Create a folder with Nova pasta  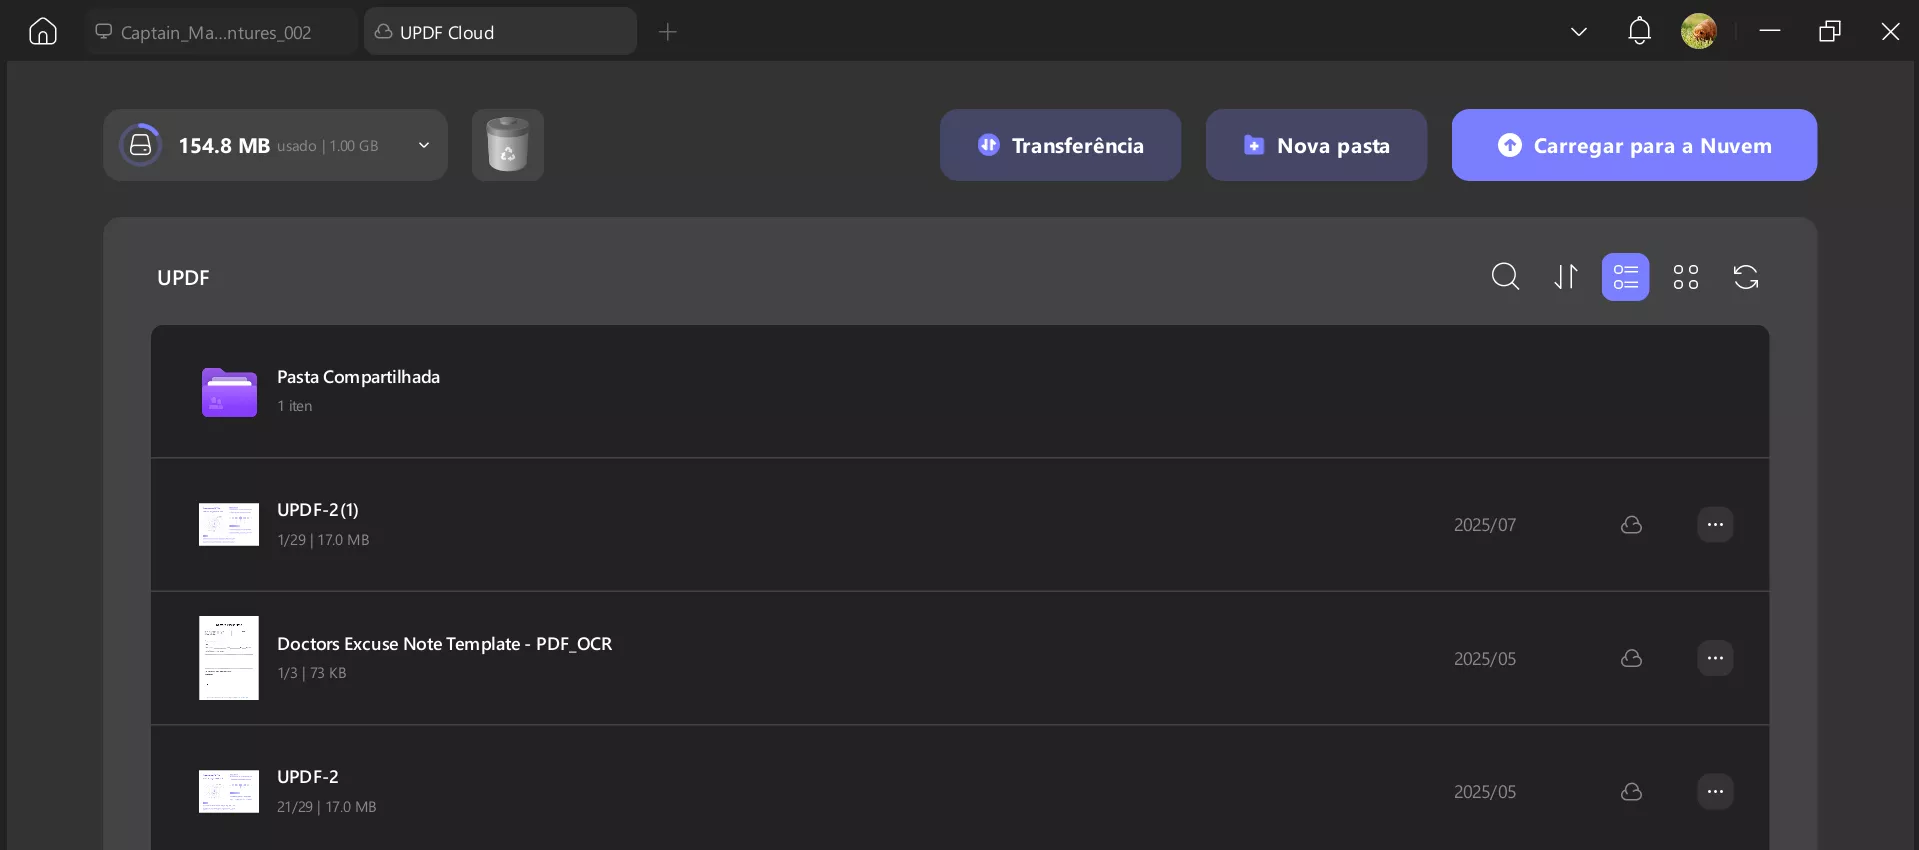pyautogui.click(x=1316, y=145)
